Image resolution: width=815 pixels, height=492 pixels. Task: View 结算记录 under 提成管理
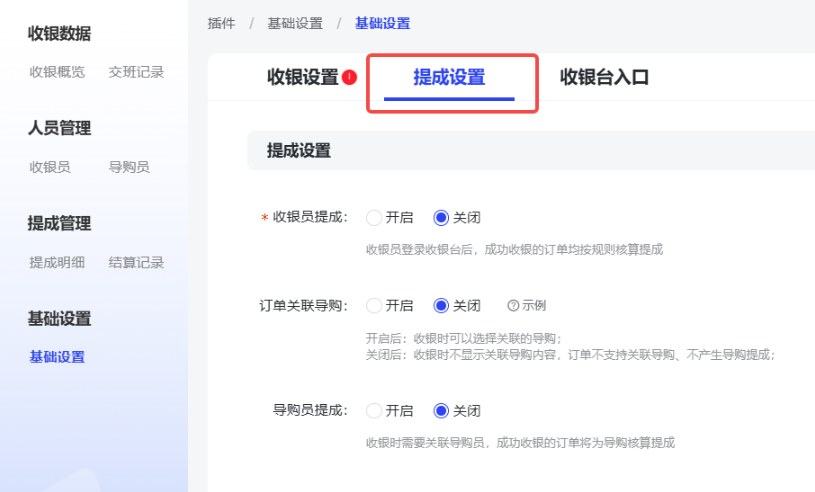(136, 262)
